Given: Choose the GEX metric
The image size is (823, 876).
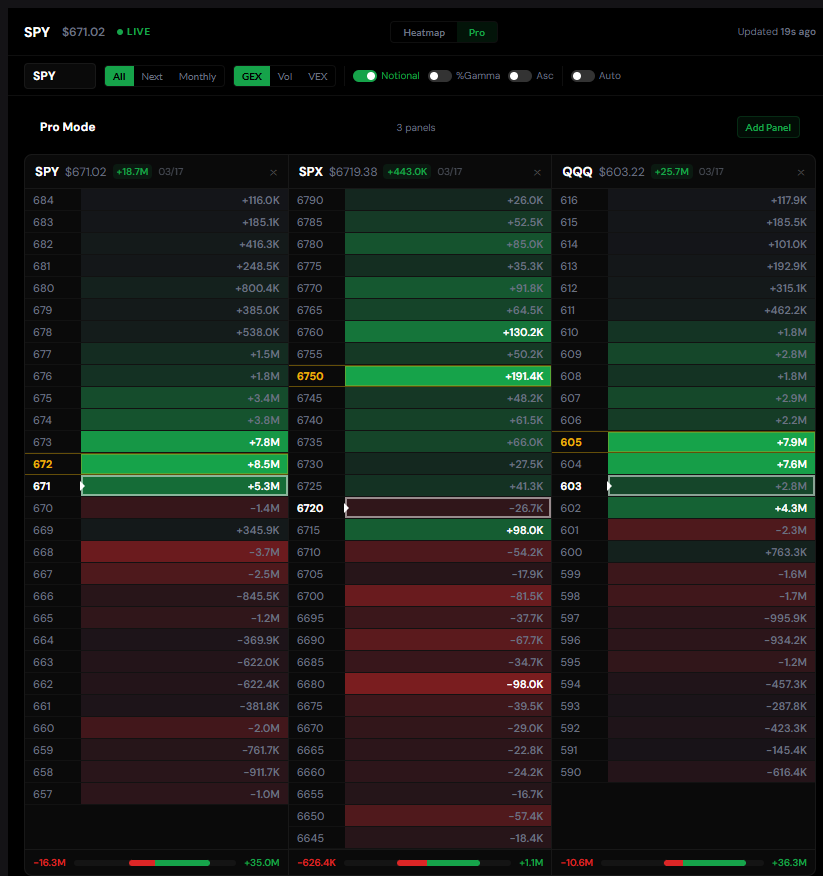Looking at the screenshot, I should (x=251, y=77).
